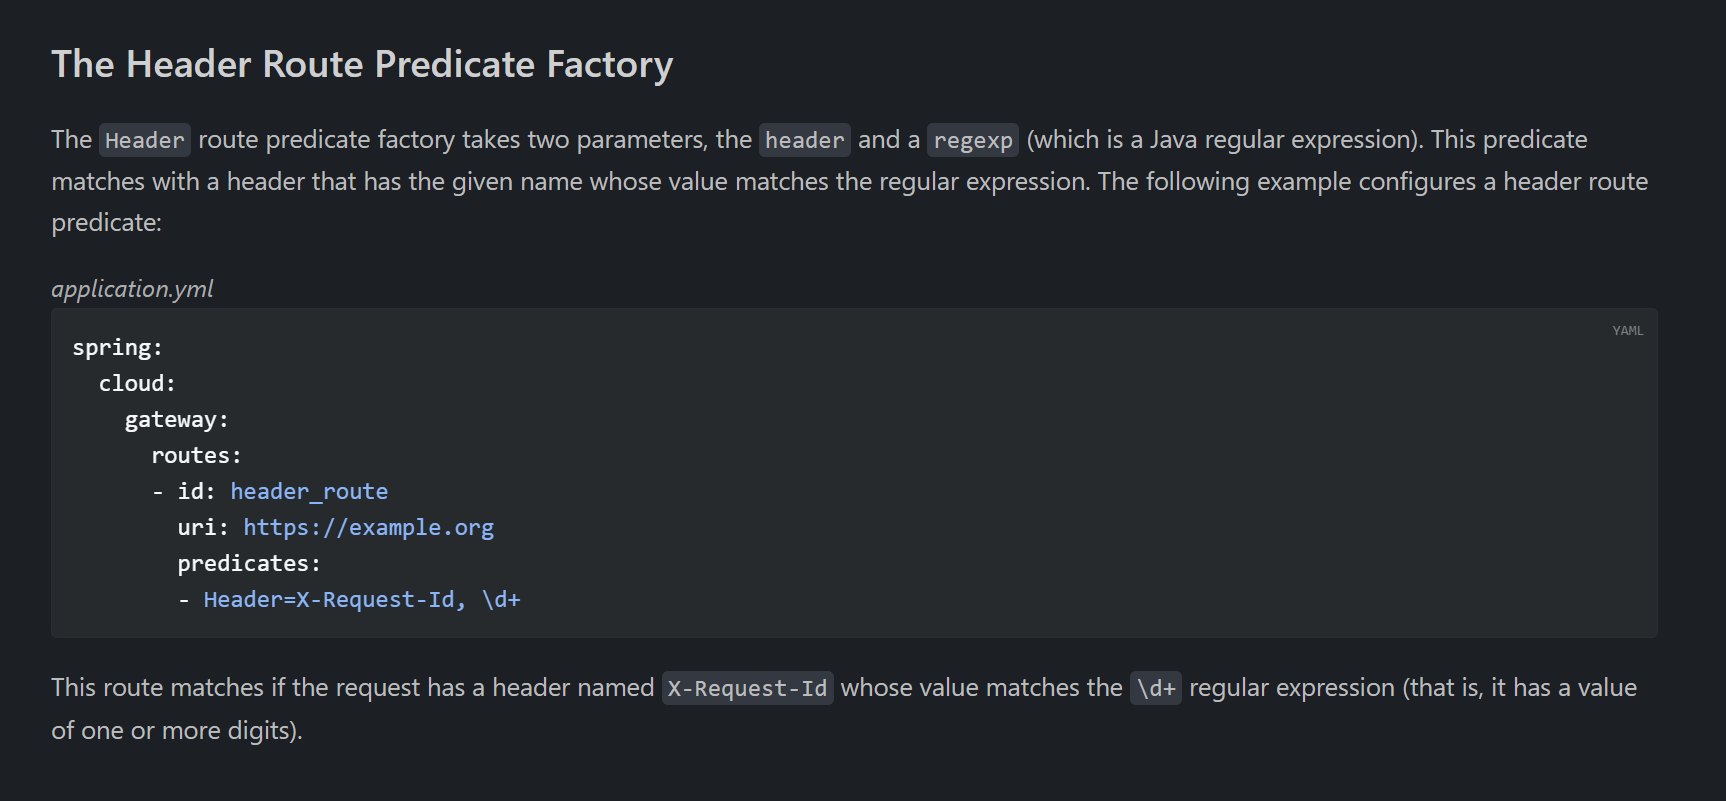
Task: Click the 'gateway:' key in the YAML
Action: [177, 420]
